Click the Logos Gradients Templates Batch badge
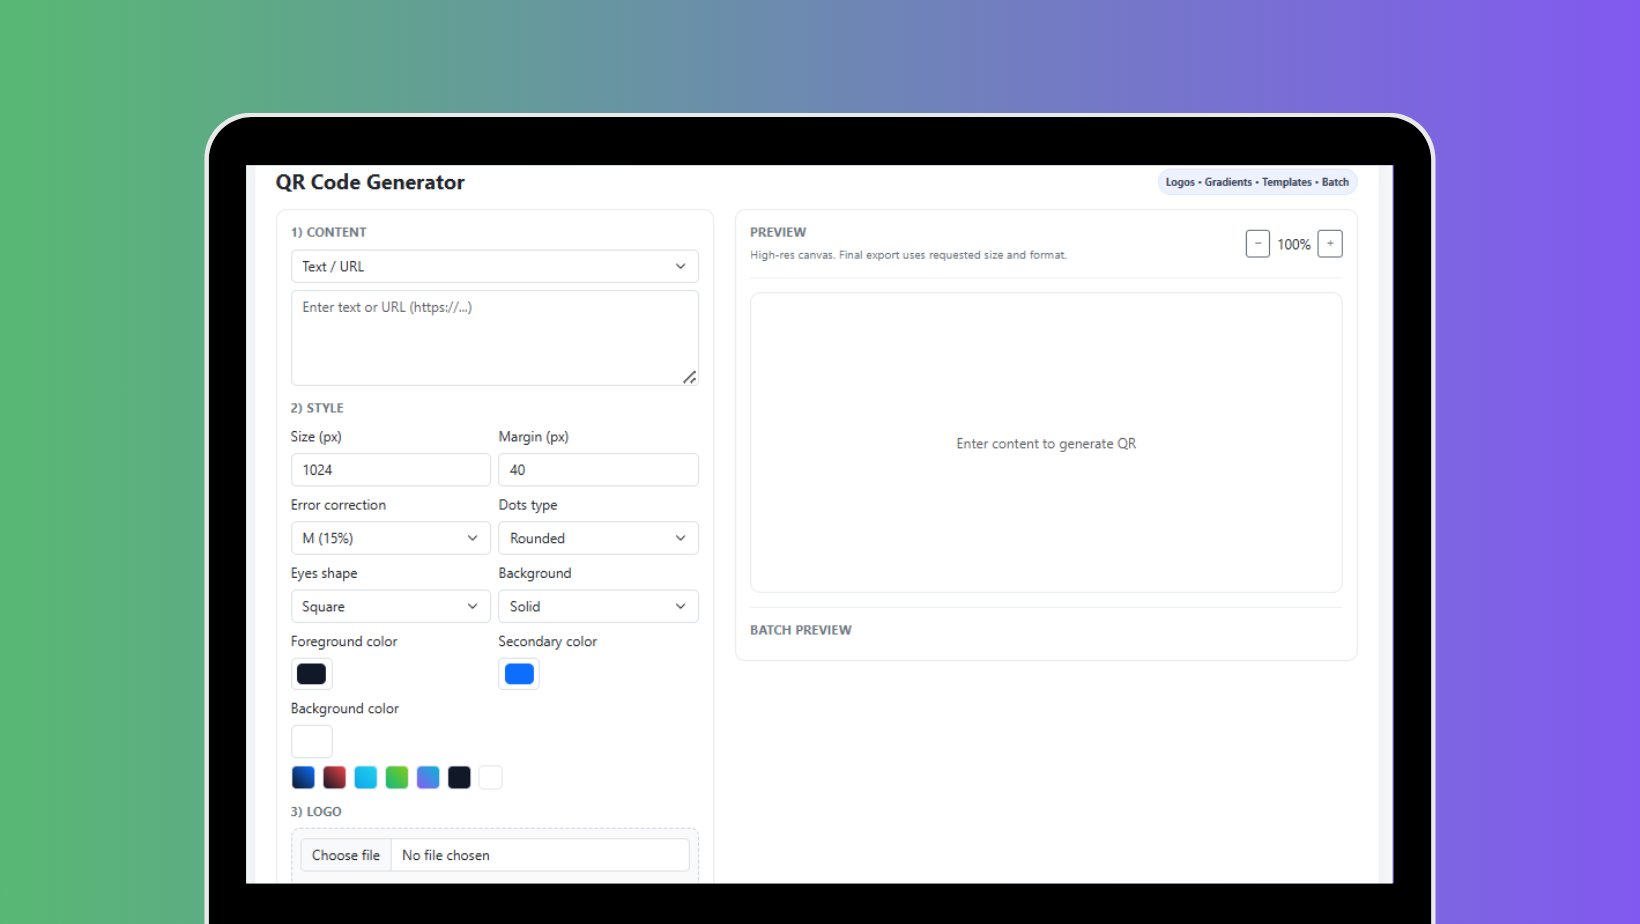Image resolution: width=1640 pixels, height=924 pixels. 1256,182
